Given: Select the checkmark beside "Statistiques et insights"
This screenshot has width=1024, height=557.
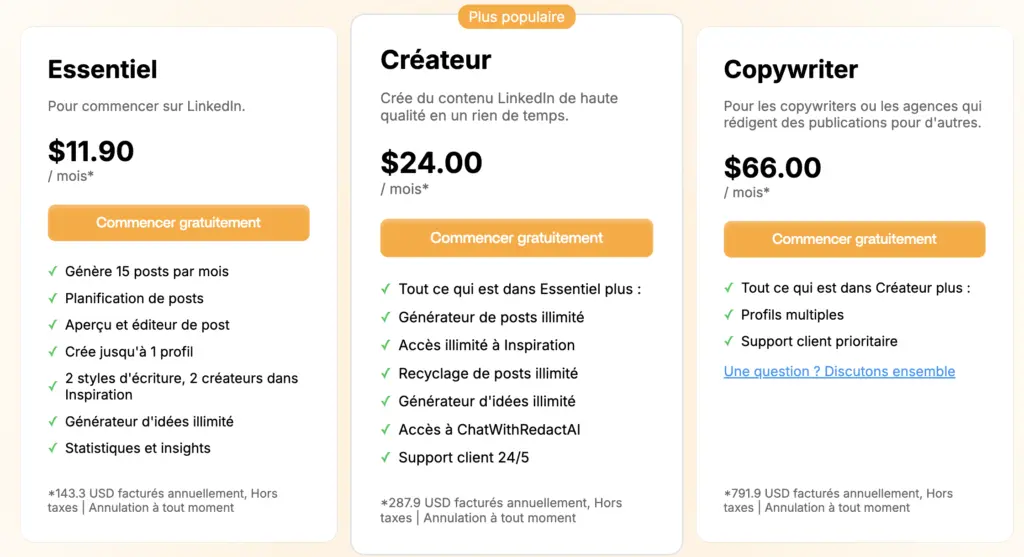Looking at the screenshot, I should click(x=53, y=448).
